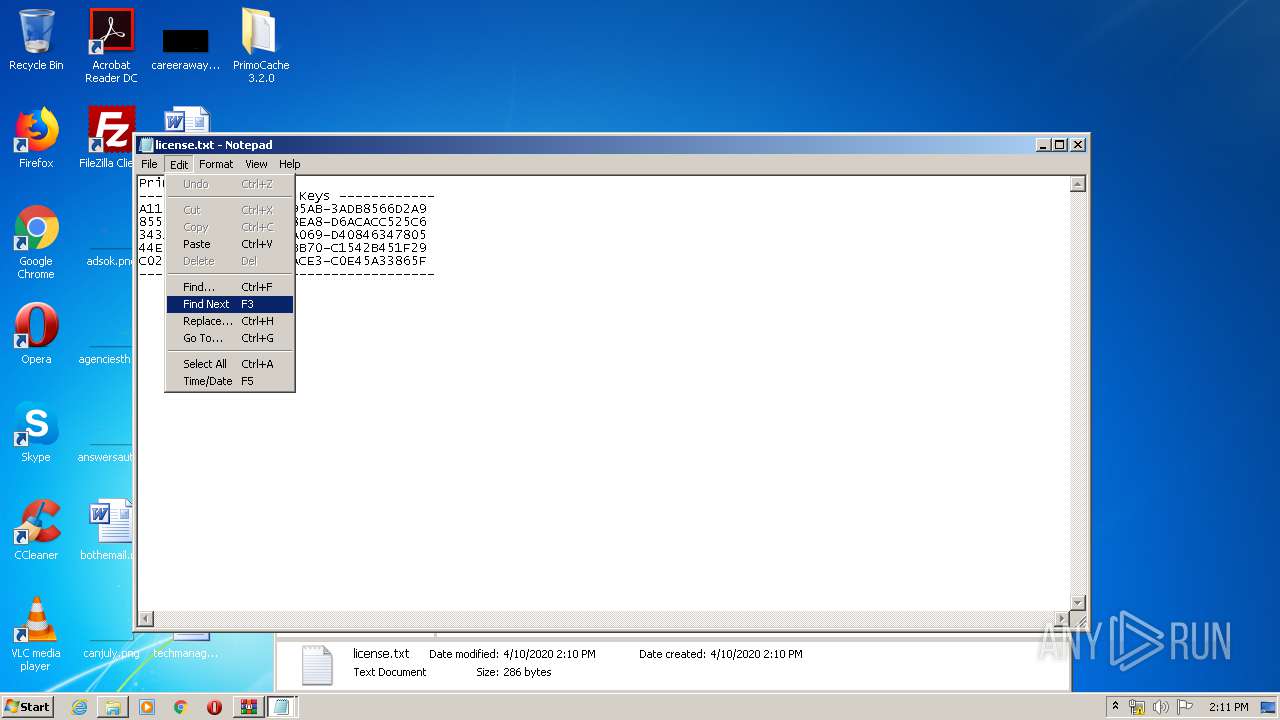Launch the Firefox desktop shortcut
1280x720 pixels.
[36, 138]
